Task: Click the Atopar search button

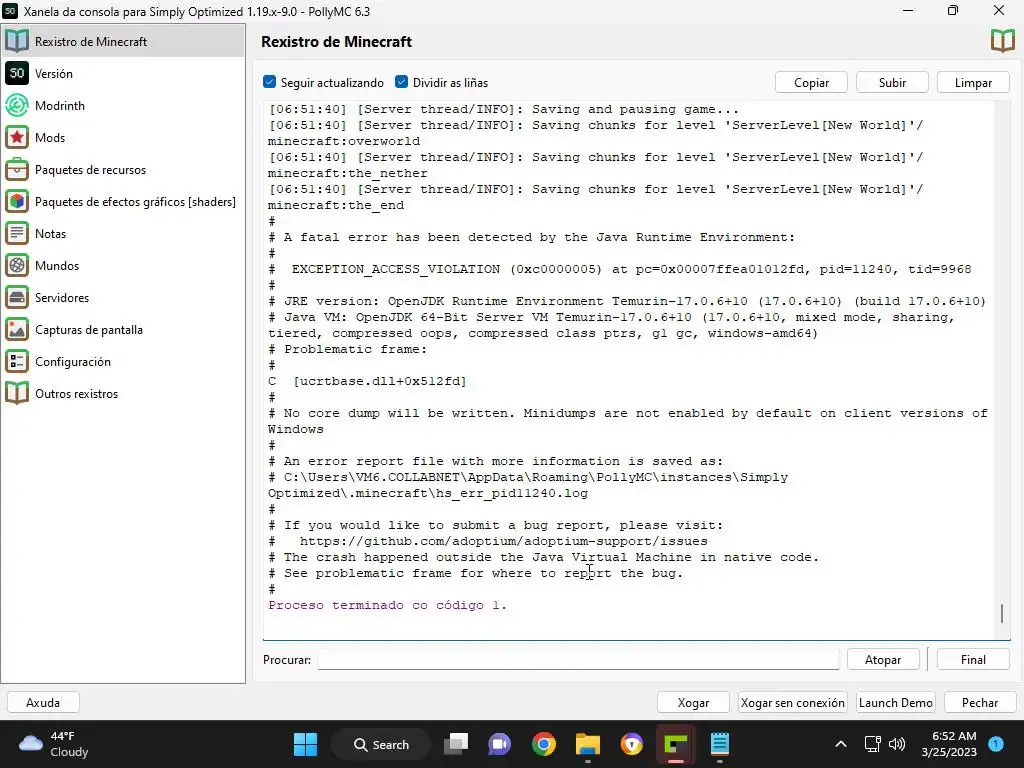Action: coord(883,660)
